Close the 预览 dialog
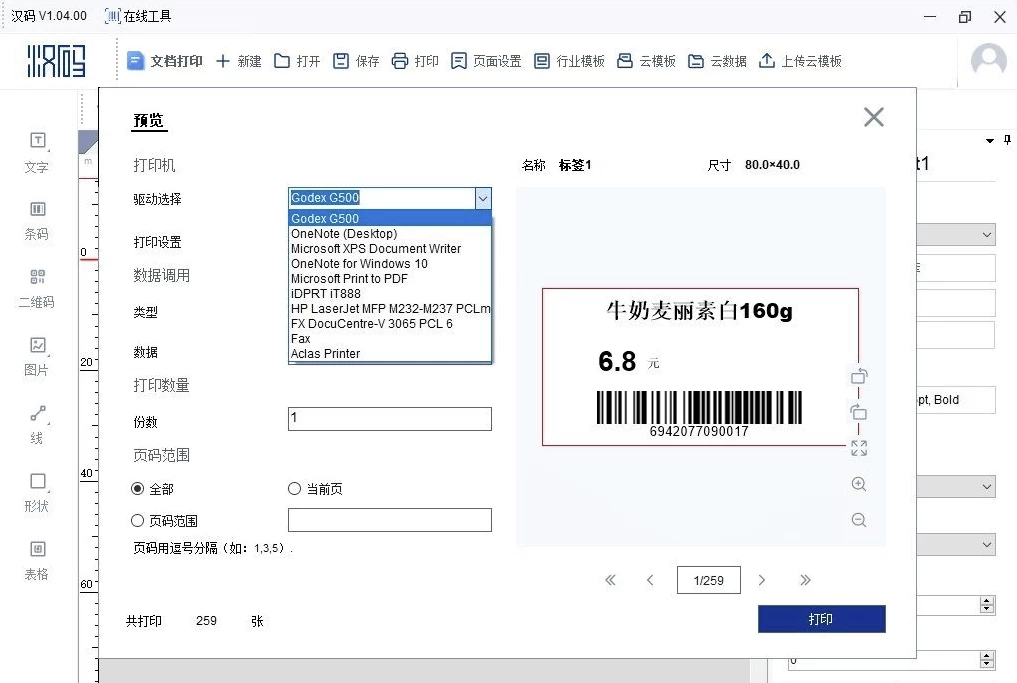Image resolution: width=1017 pixels, height=683 pixels. pyautogui.click(x=873, y=117)
